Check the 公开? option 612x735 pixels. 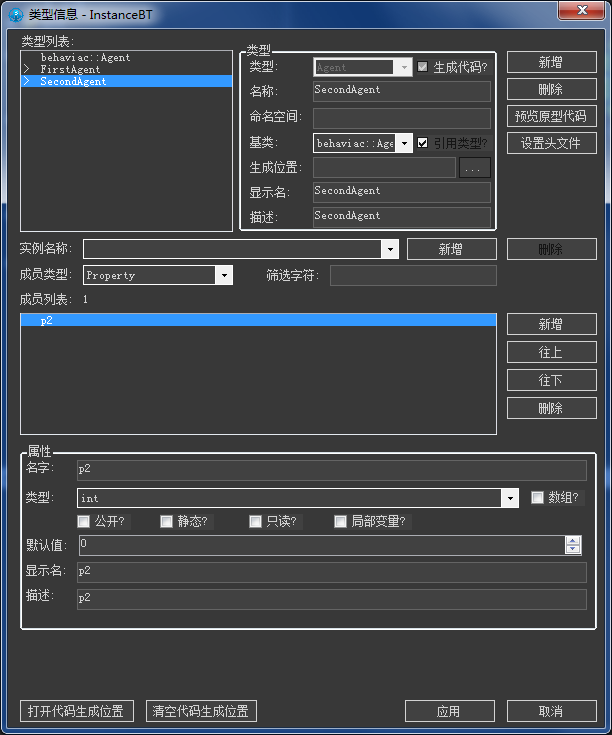(84, 521)
